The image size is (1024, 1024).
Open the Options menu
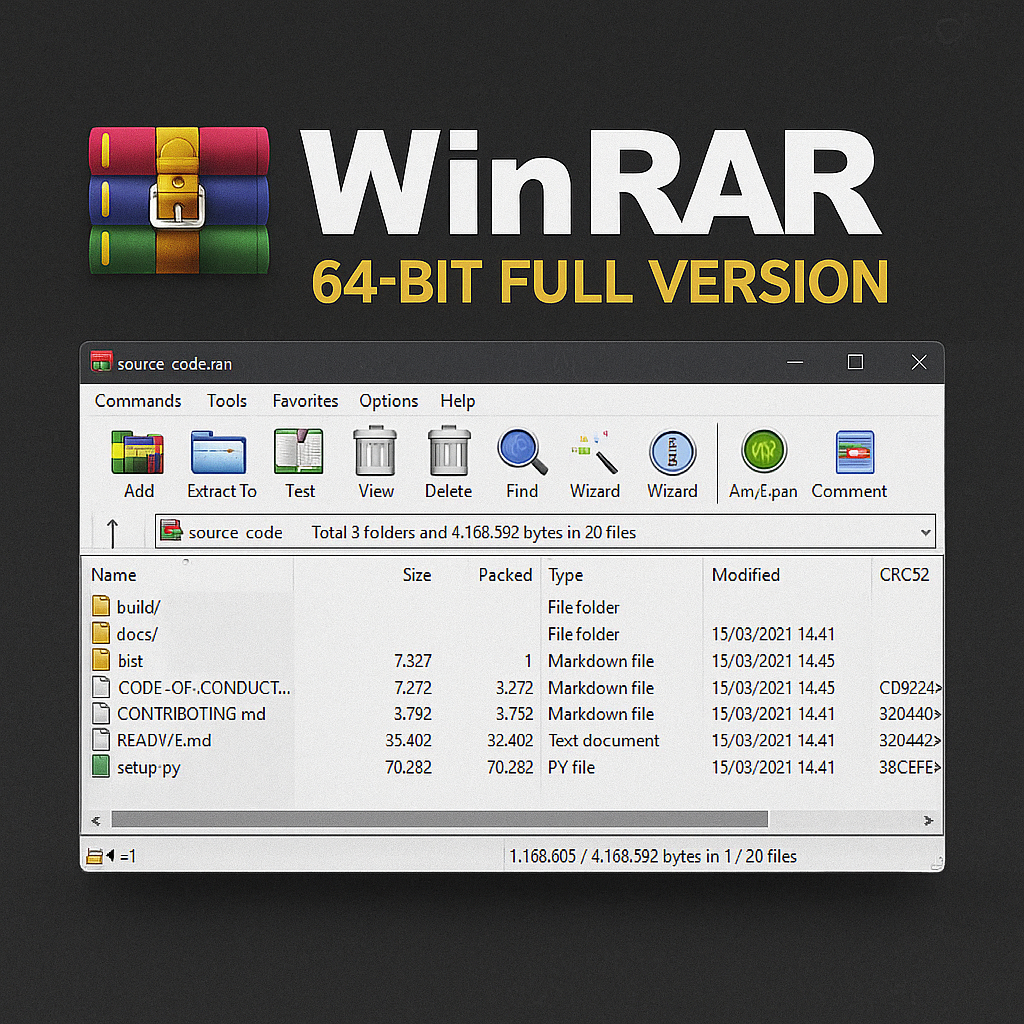tap(389, 400)
